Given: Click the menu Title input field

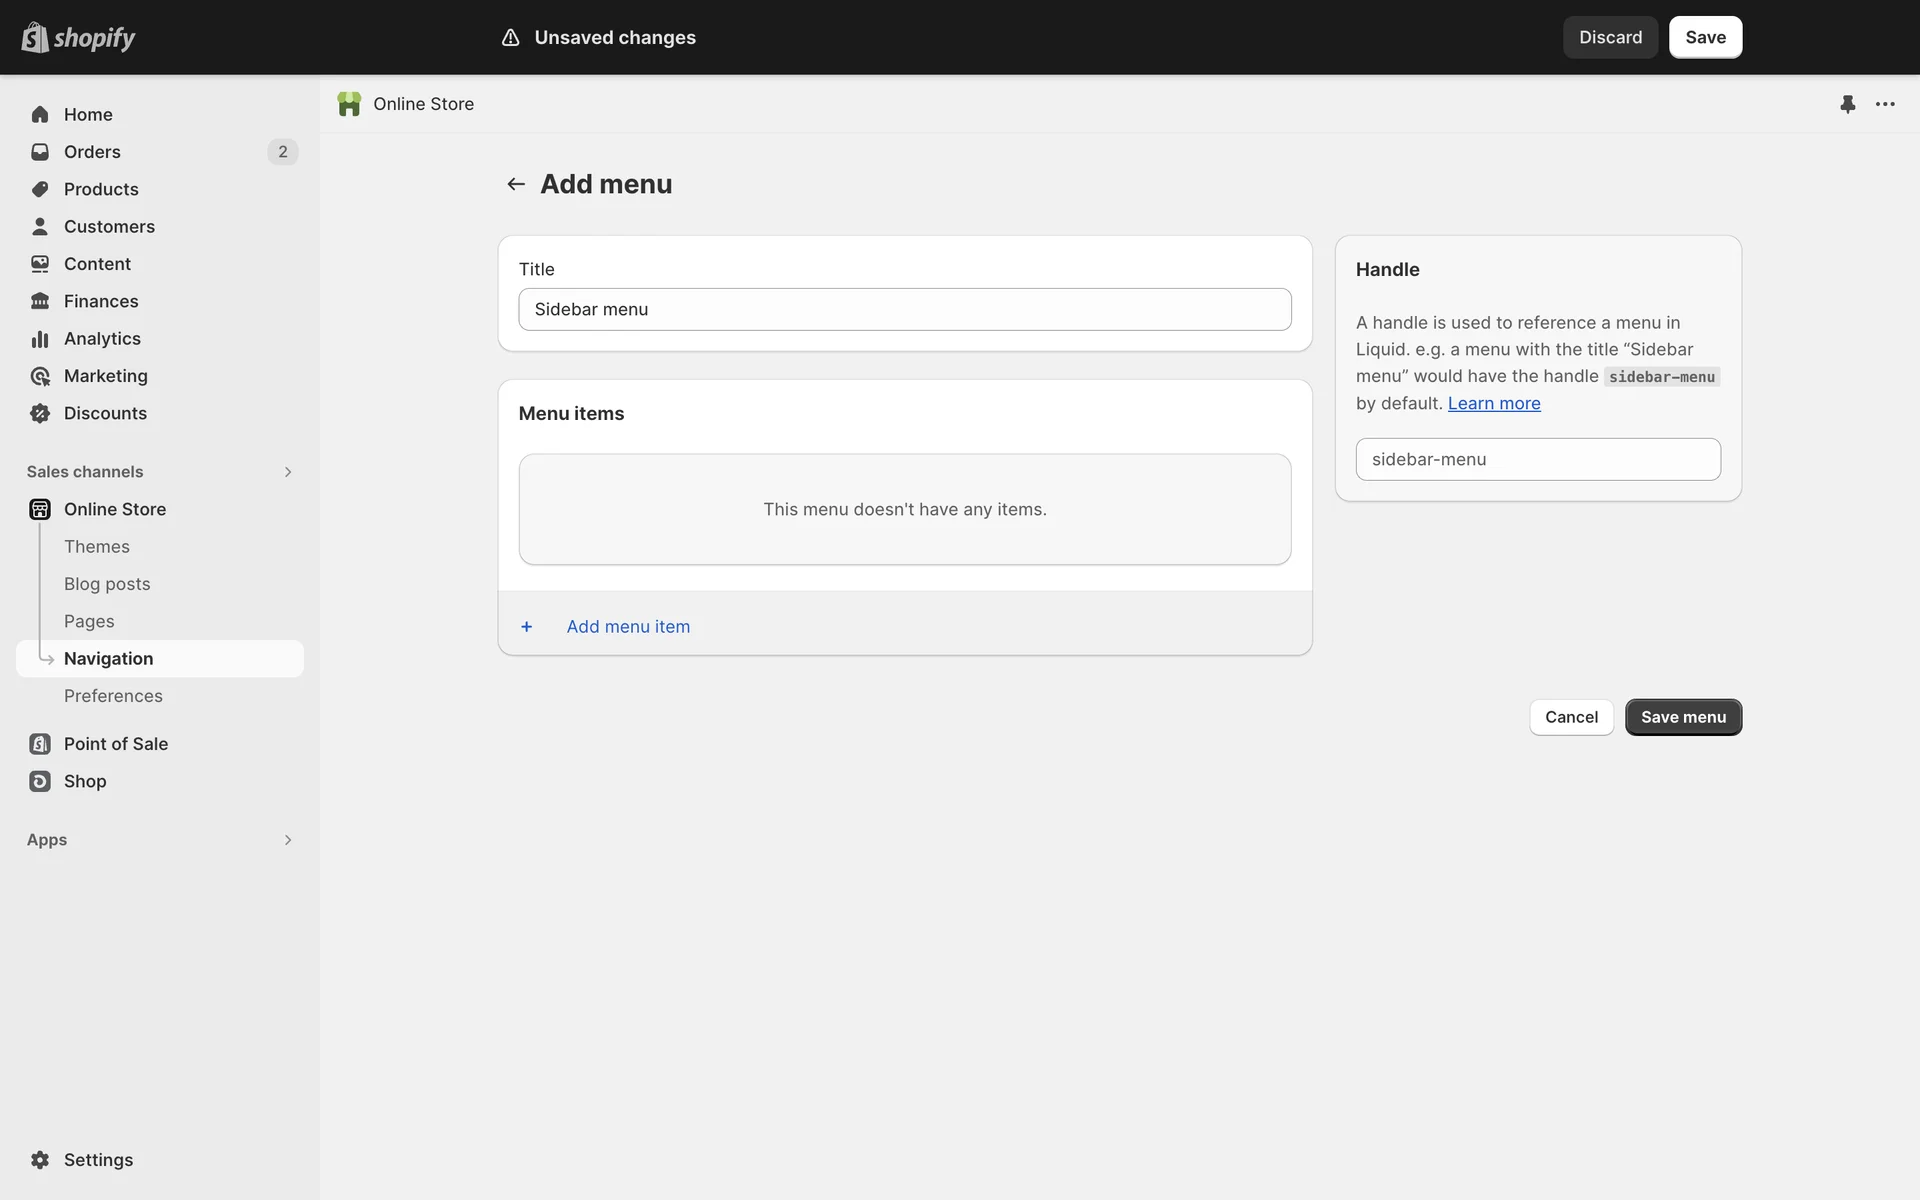Looking at the screenshot, I should (904, 310).
